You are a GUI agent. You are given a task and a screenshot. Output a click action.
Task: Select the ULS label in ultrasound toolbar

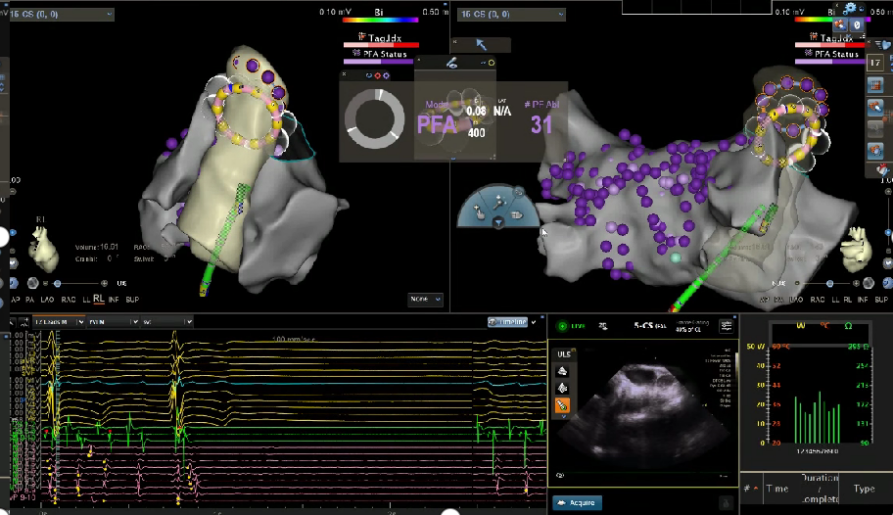pos(563,354)
